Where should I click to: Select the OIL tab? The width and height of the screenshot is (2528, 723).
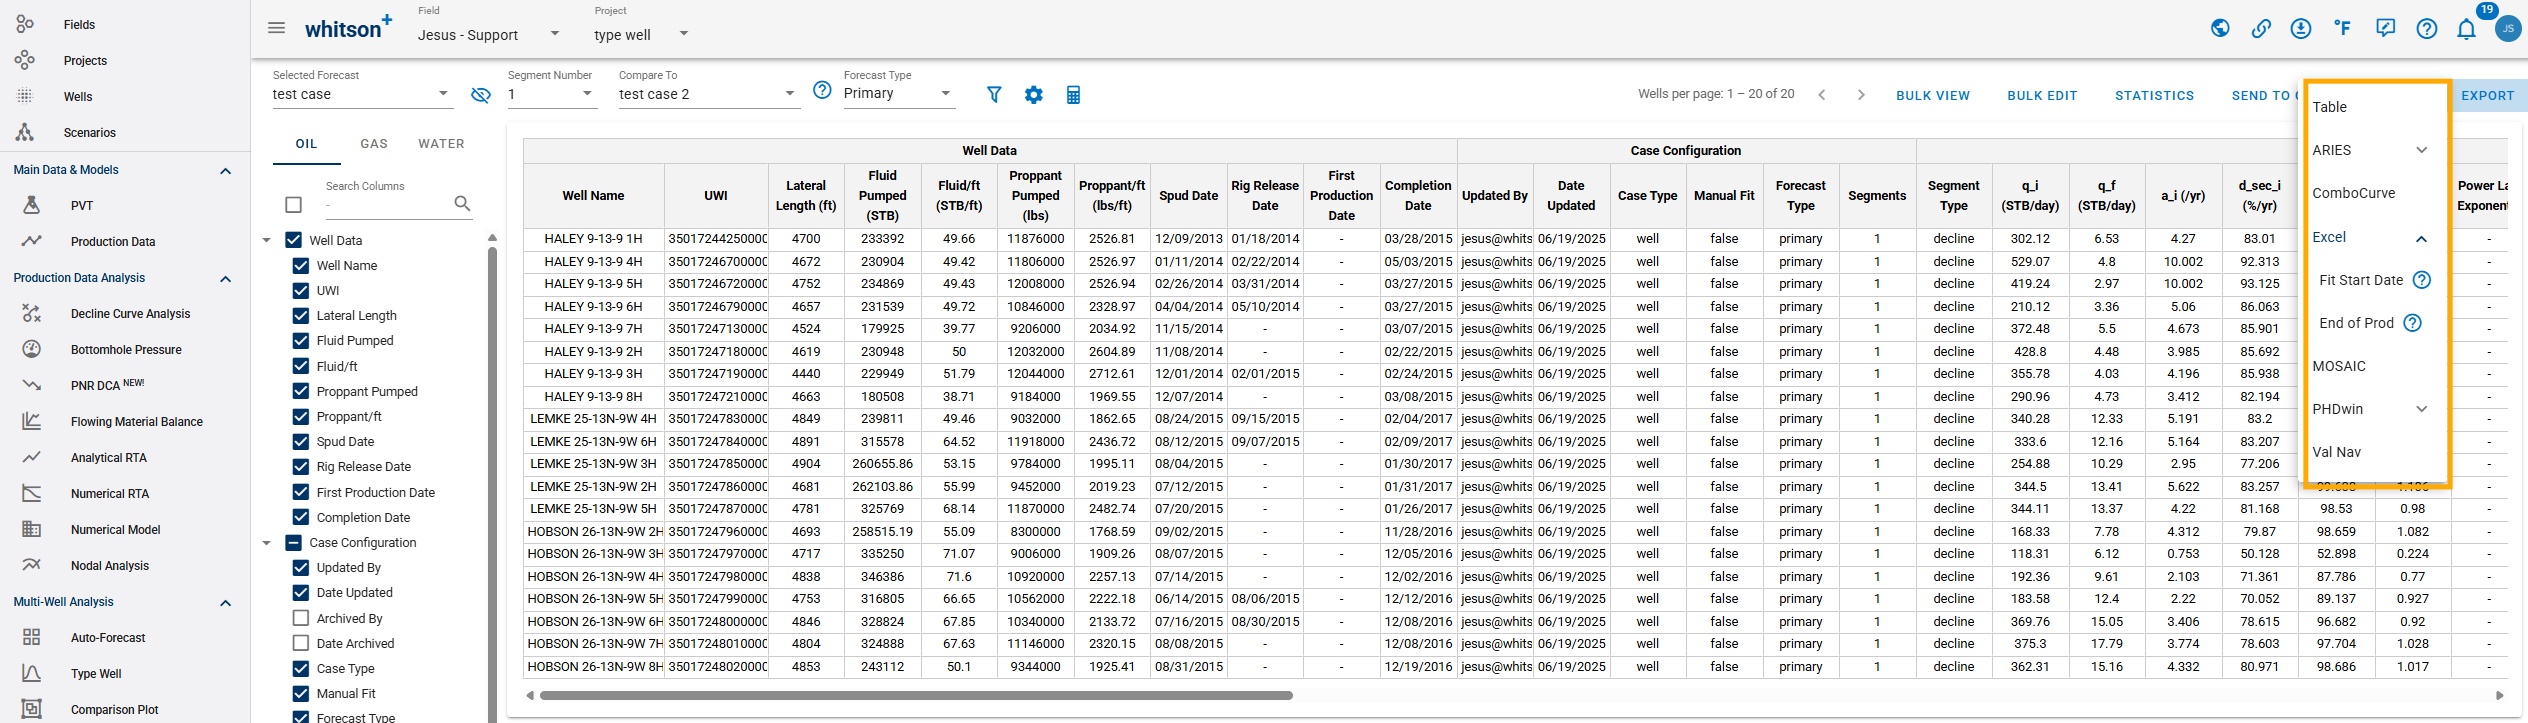[306, 144]
